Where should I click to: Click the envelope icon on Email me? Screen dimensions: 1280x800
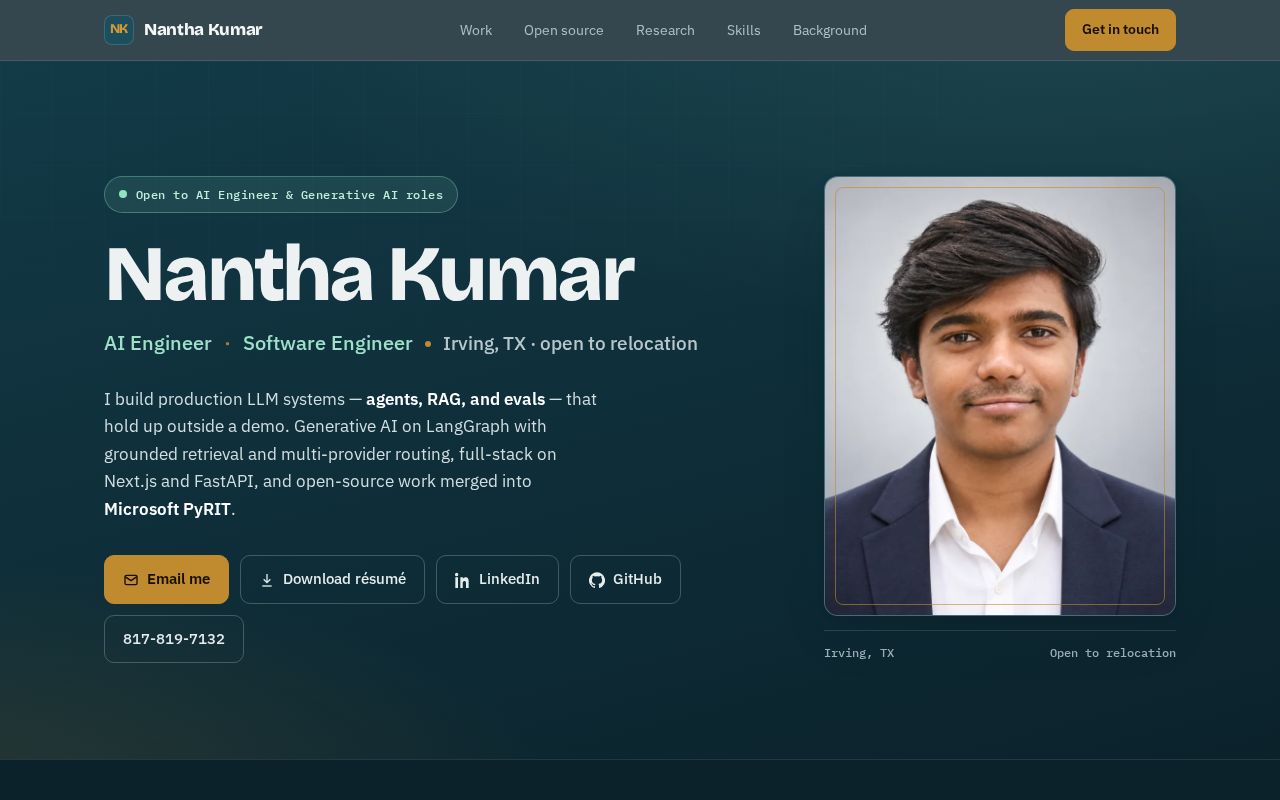pos(131,580)
